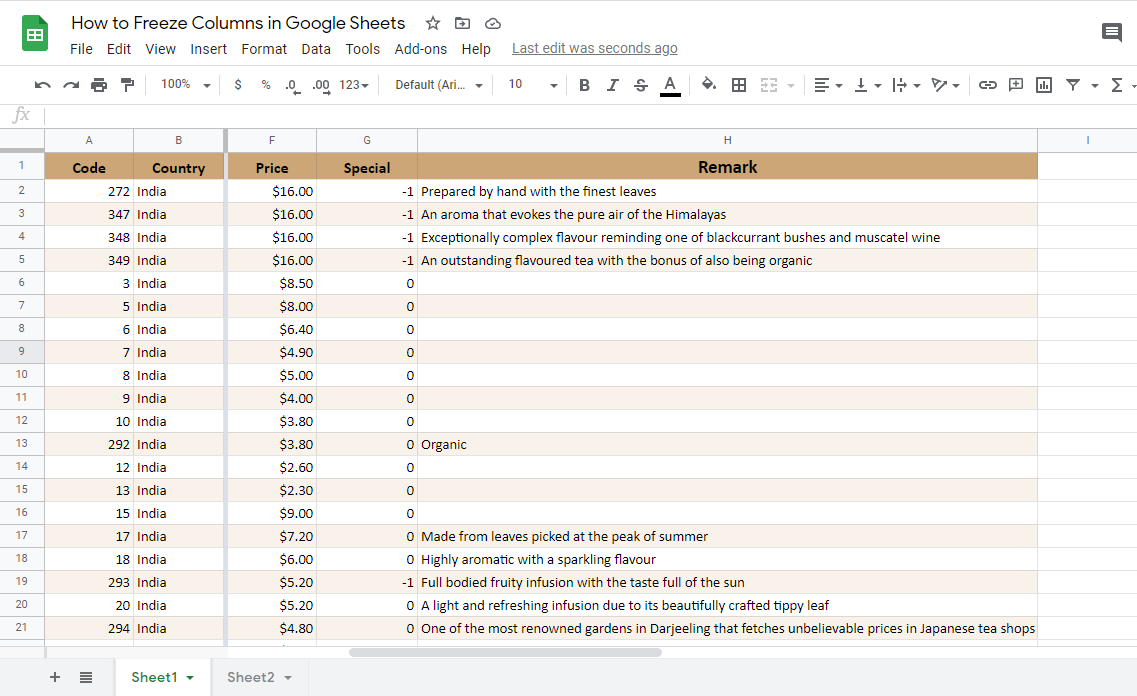Open the font family dropdown
Screen dimensions: 1137x696
tap(439, 85)
